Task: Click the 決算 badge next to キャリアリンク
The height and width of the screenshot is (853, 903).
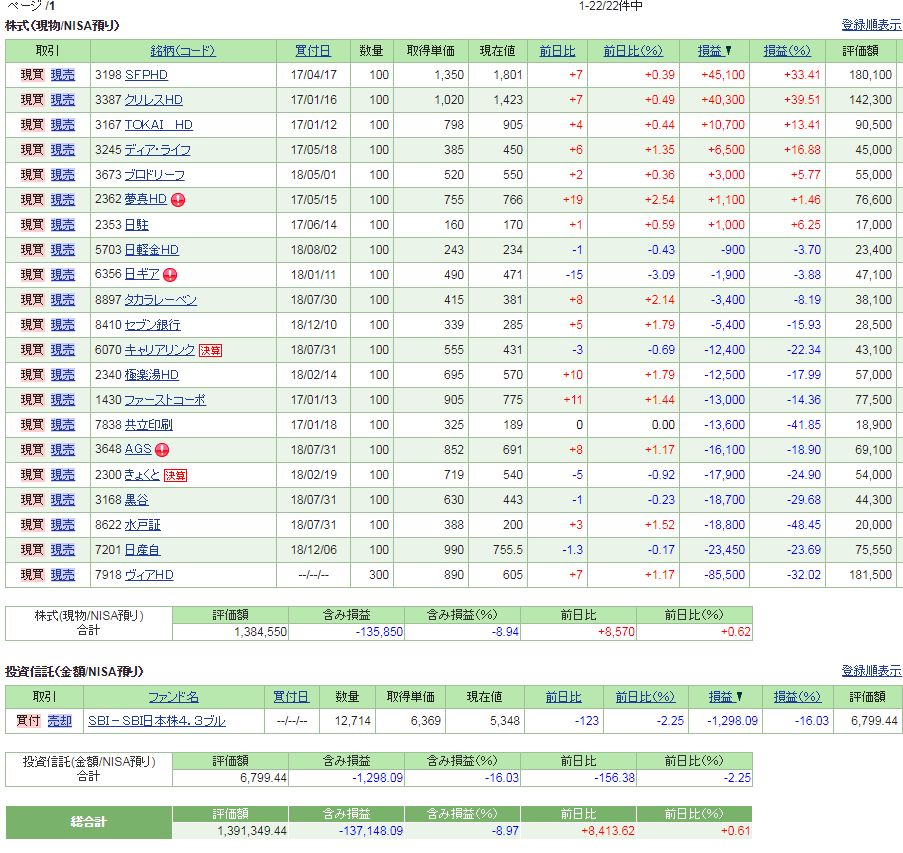Action: tap(210, 350)
